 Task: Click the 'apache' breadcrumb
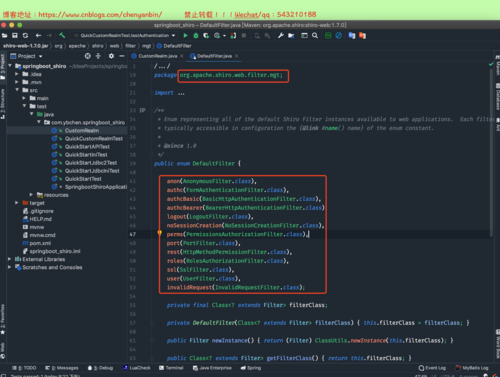77,46
